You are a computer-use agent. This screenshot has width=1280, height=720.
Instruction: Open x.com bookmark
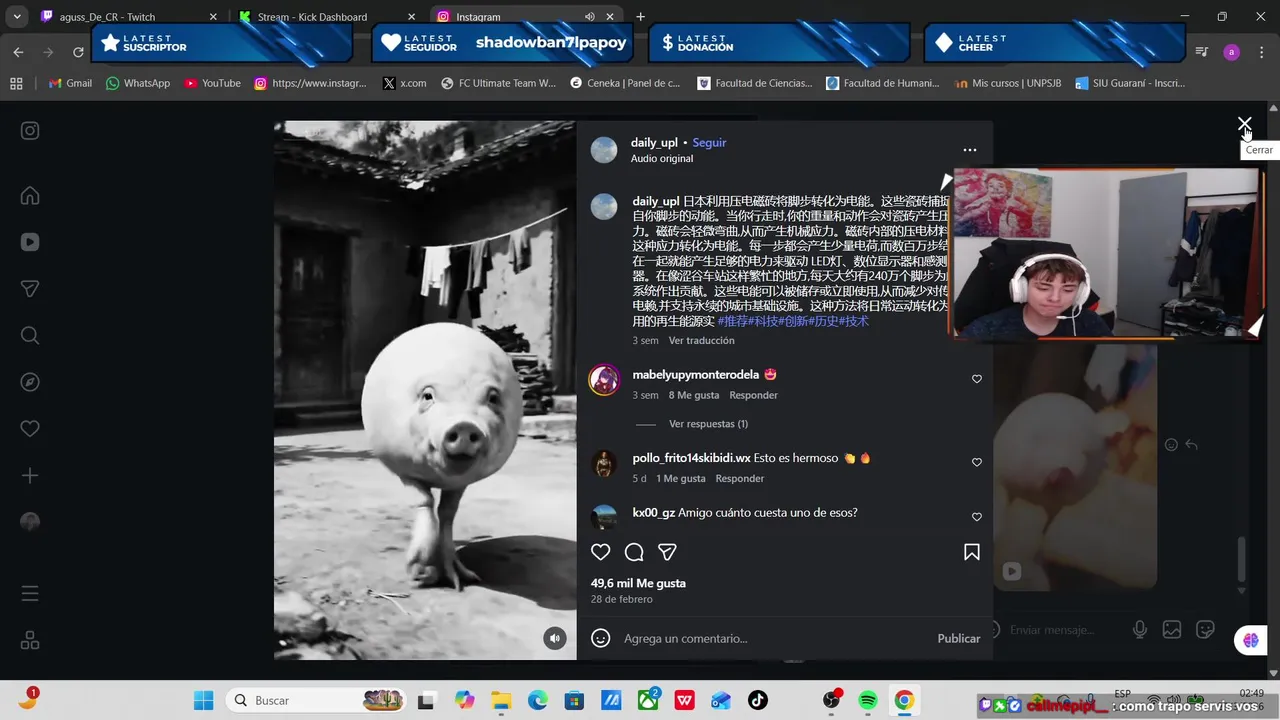click(404, 83)
